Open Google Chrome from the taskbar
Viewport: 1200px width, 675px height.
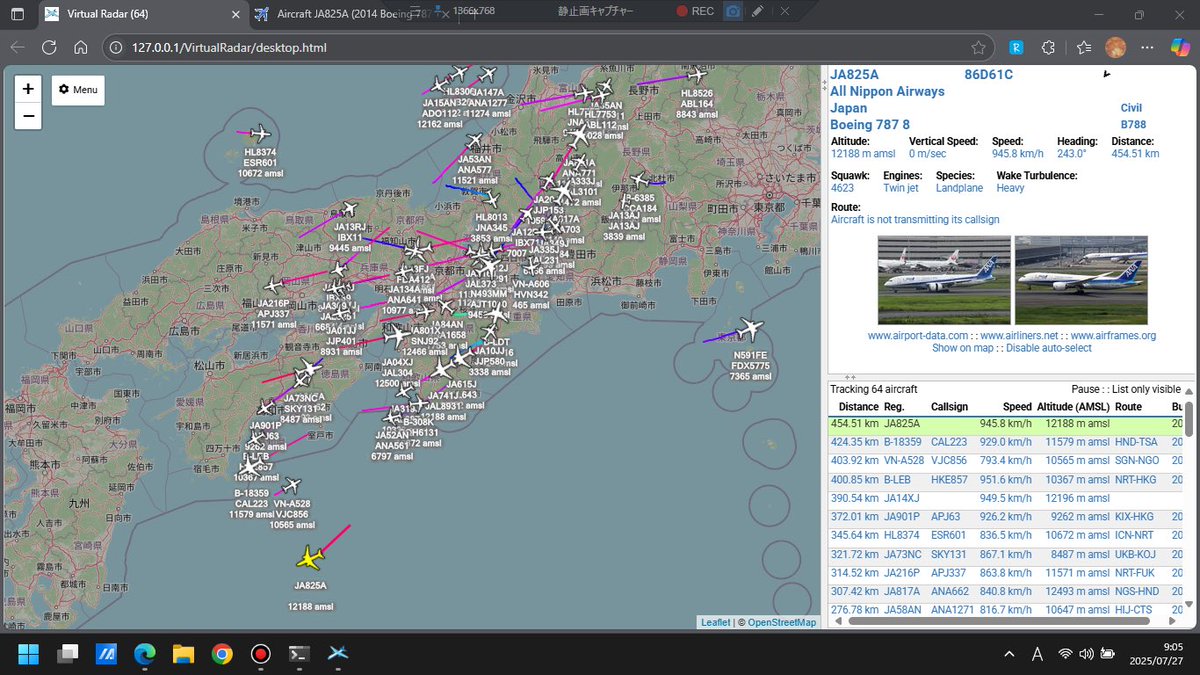pyautogui.click(x=222, y=654)
